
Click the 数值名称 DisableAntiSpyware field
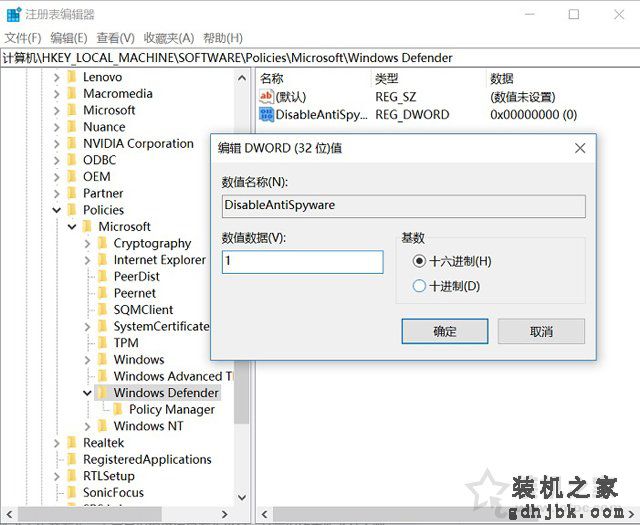[x=403, y=206]
